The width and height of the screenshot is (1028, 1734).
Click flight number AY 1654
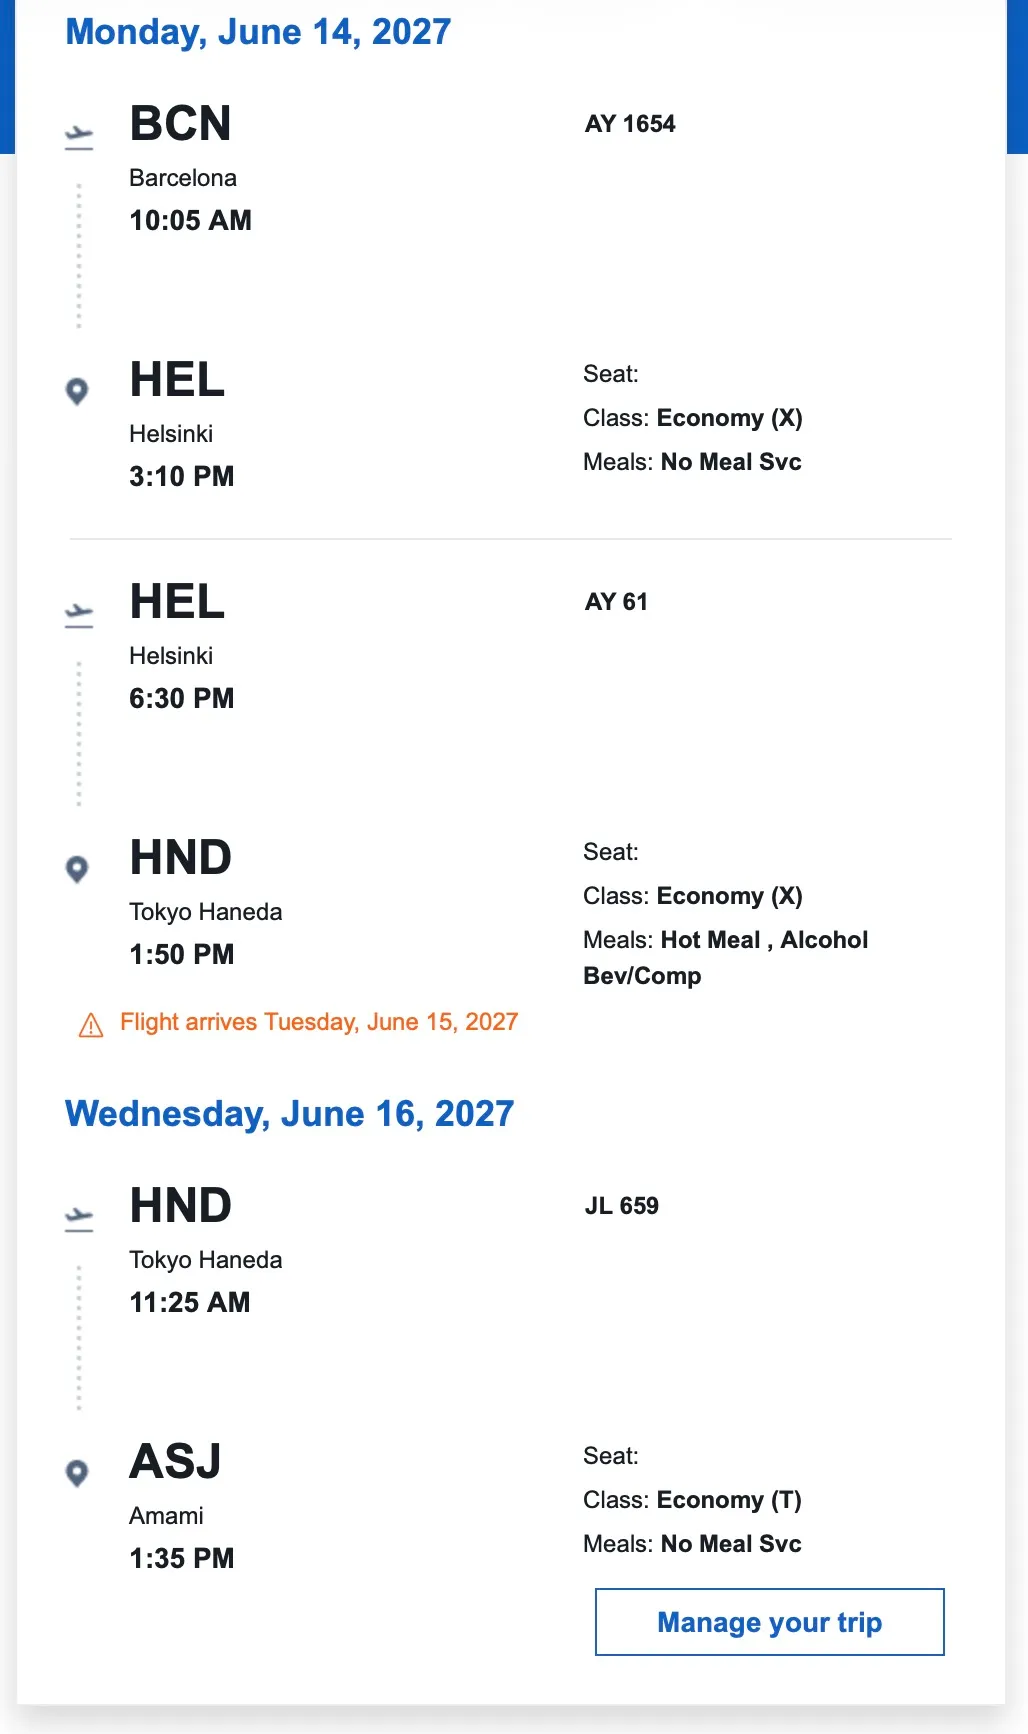(630, 124)
